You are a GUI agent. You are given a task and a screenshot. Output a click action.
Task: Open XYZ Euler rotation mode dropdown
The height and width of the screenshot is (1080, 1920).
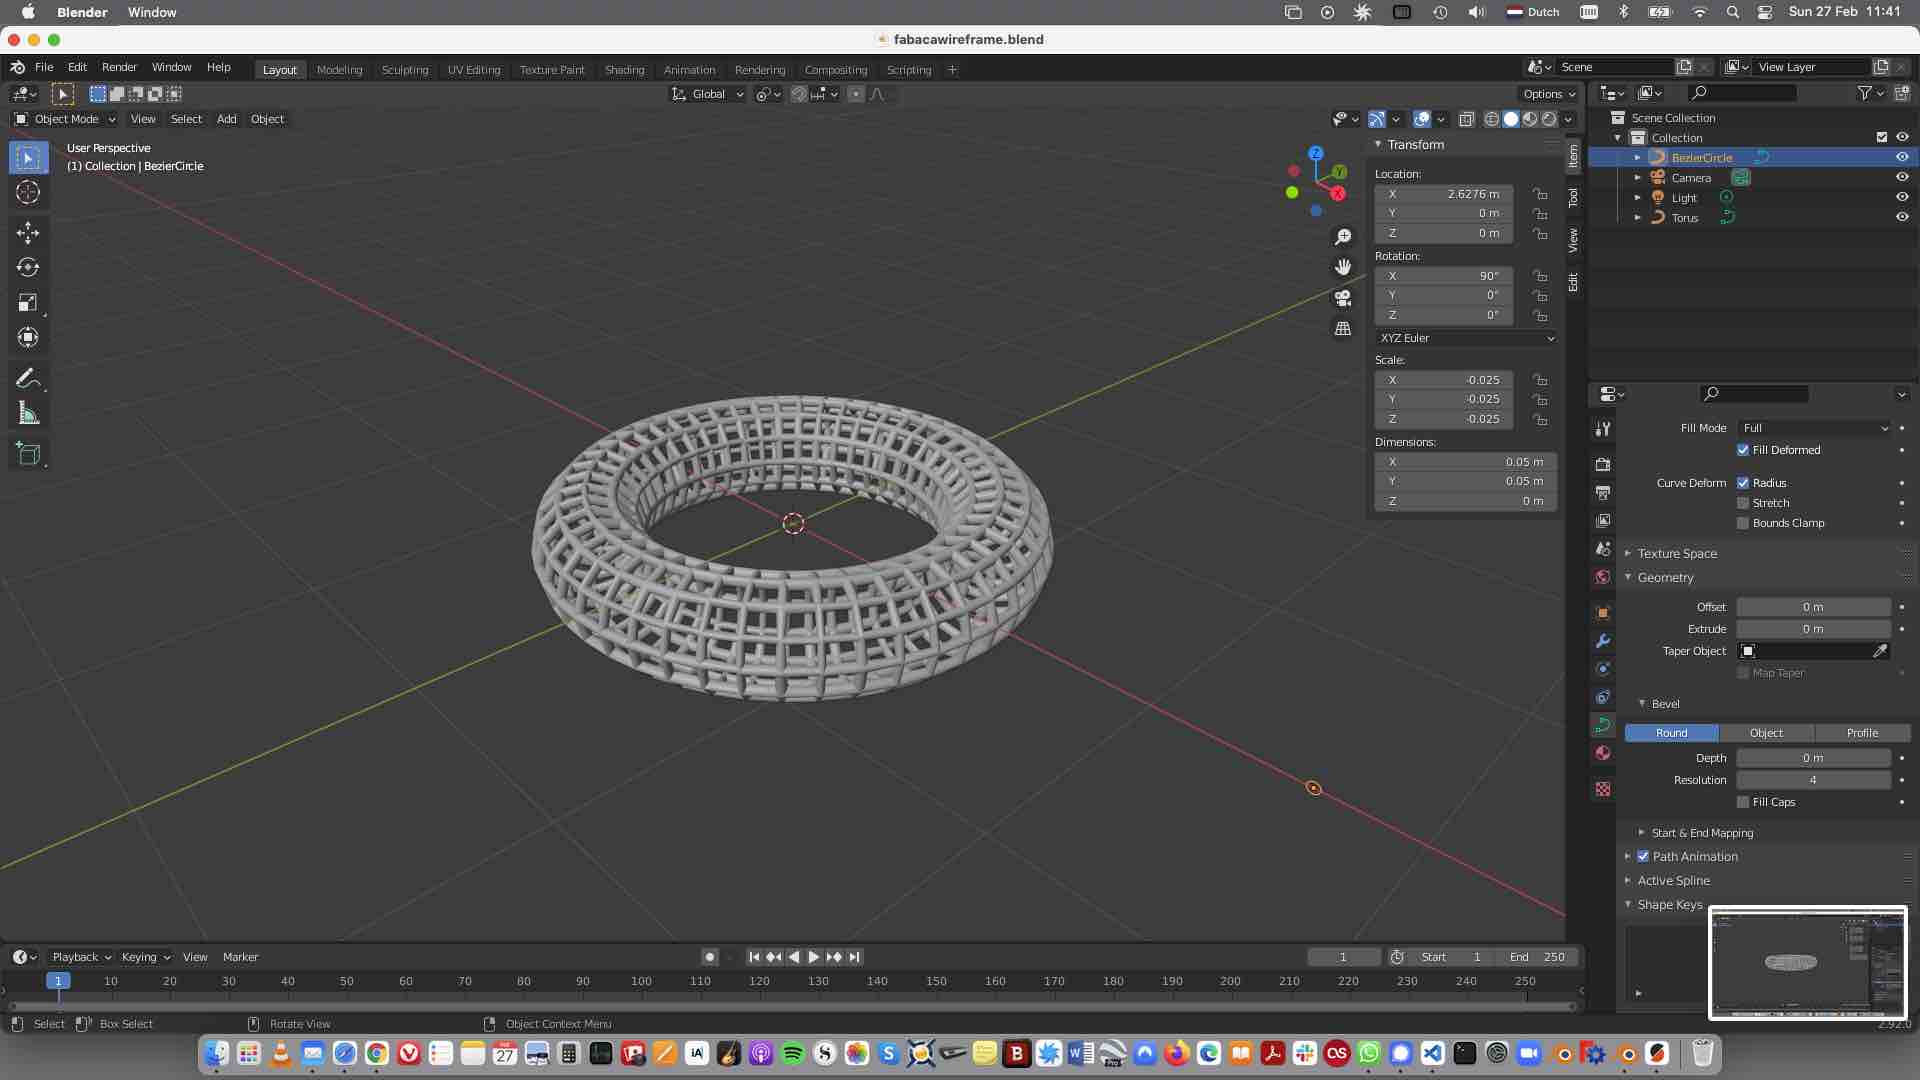1466,338
